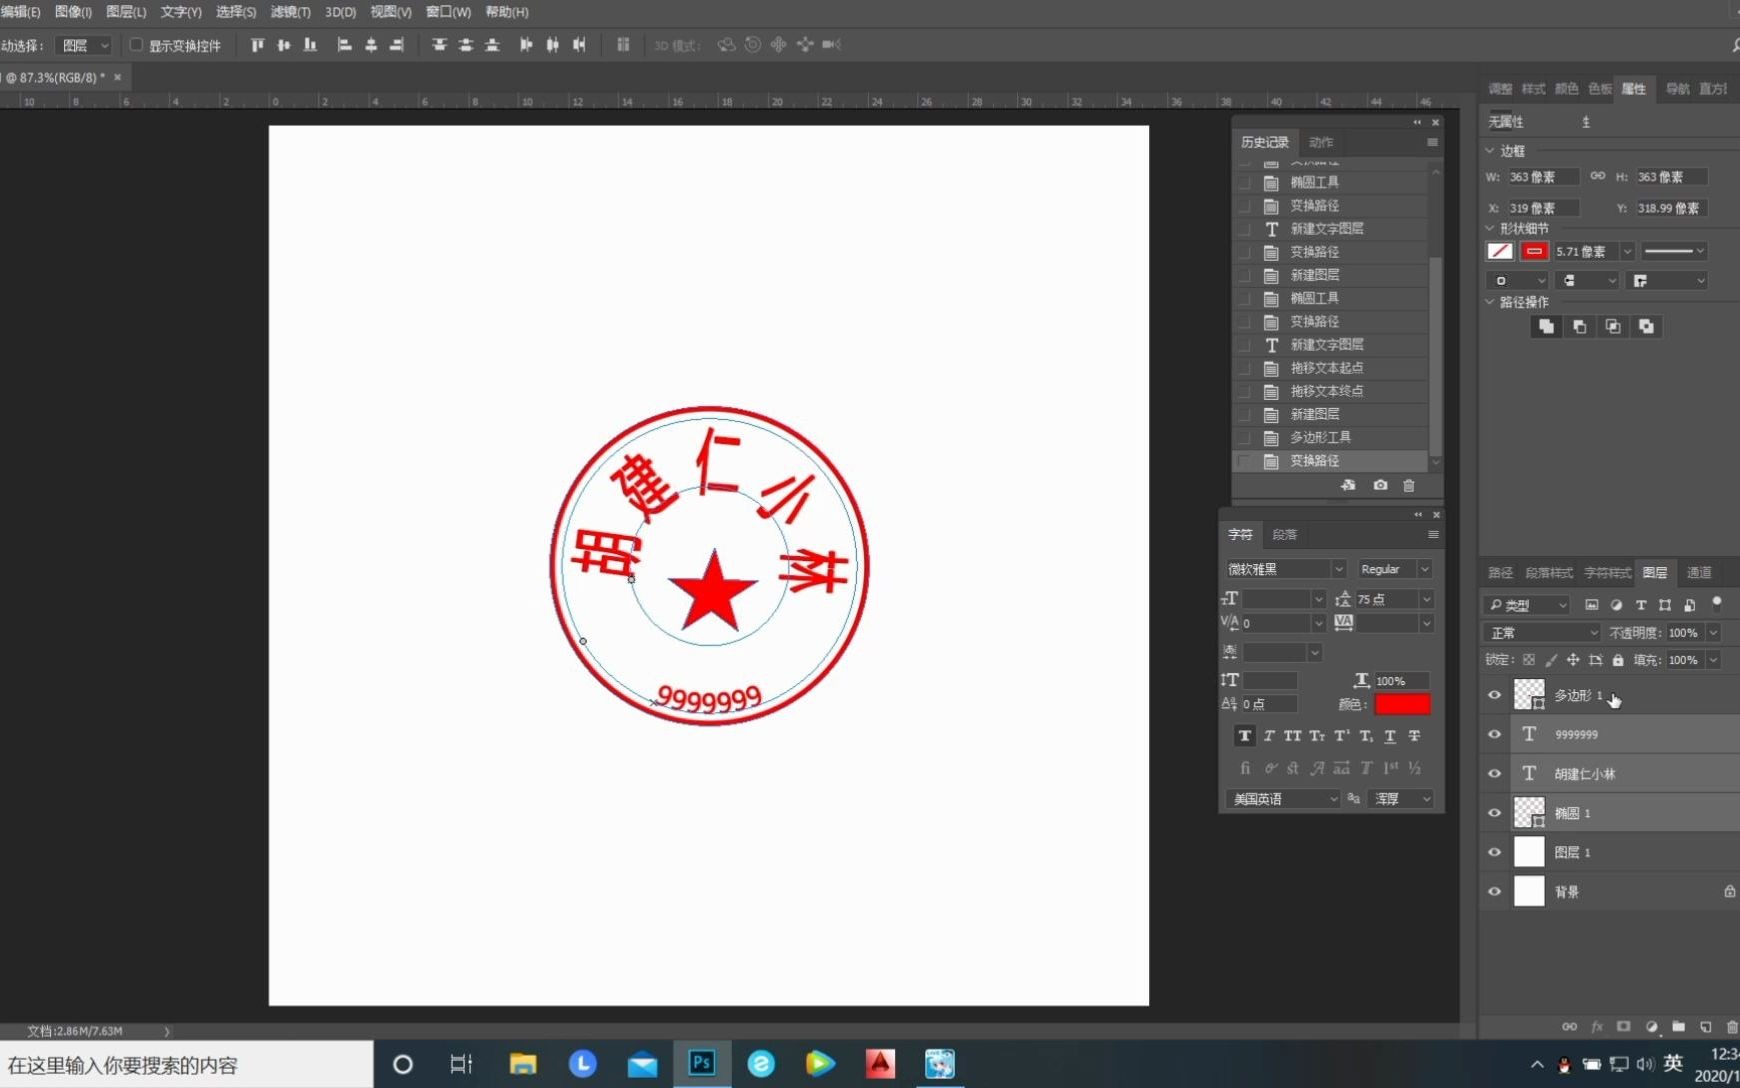The image size is (1740, 1088).
Task: Toggle faux italic in Character panel
Action: click(1269, 736)
